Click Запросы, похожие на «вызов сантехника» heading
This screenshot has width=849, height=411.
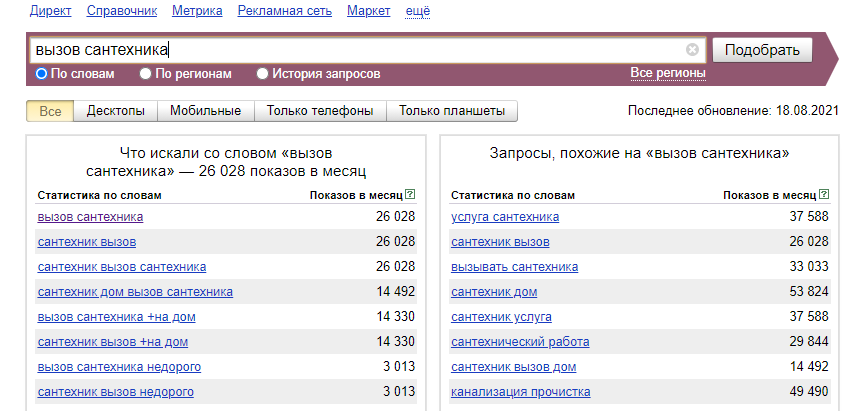(639, 153)
